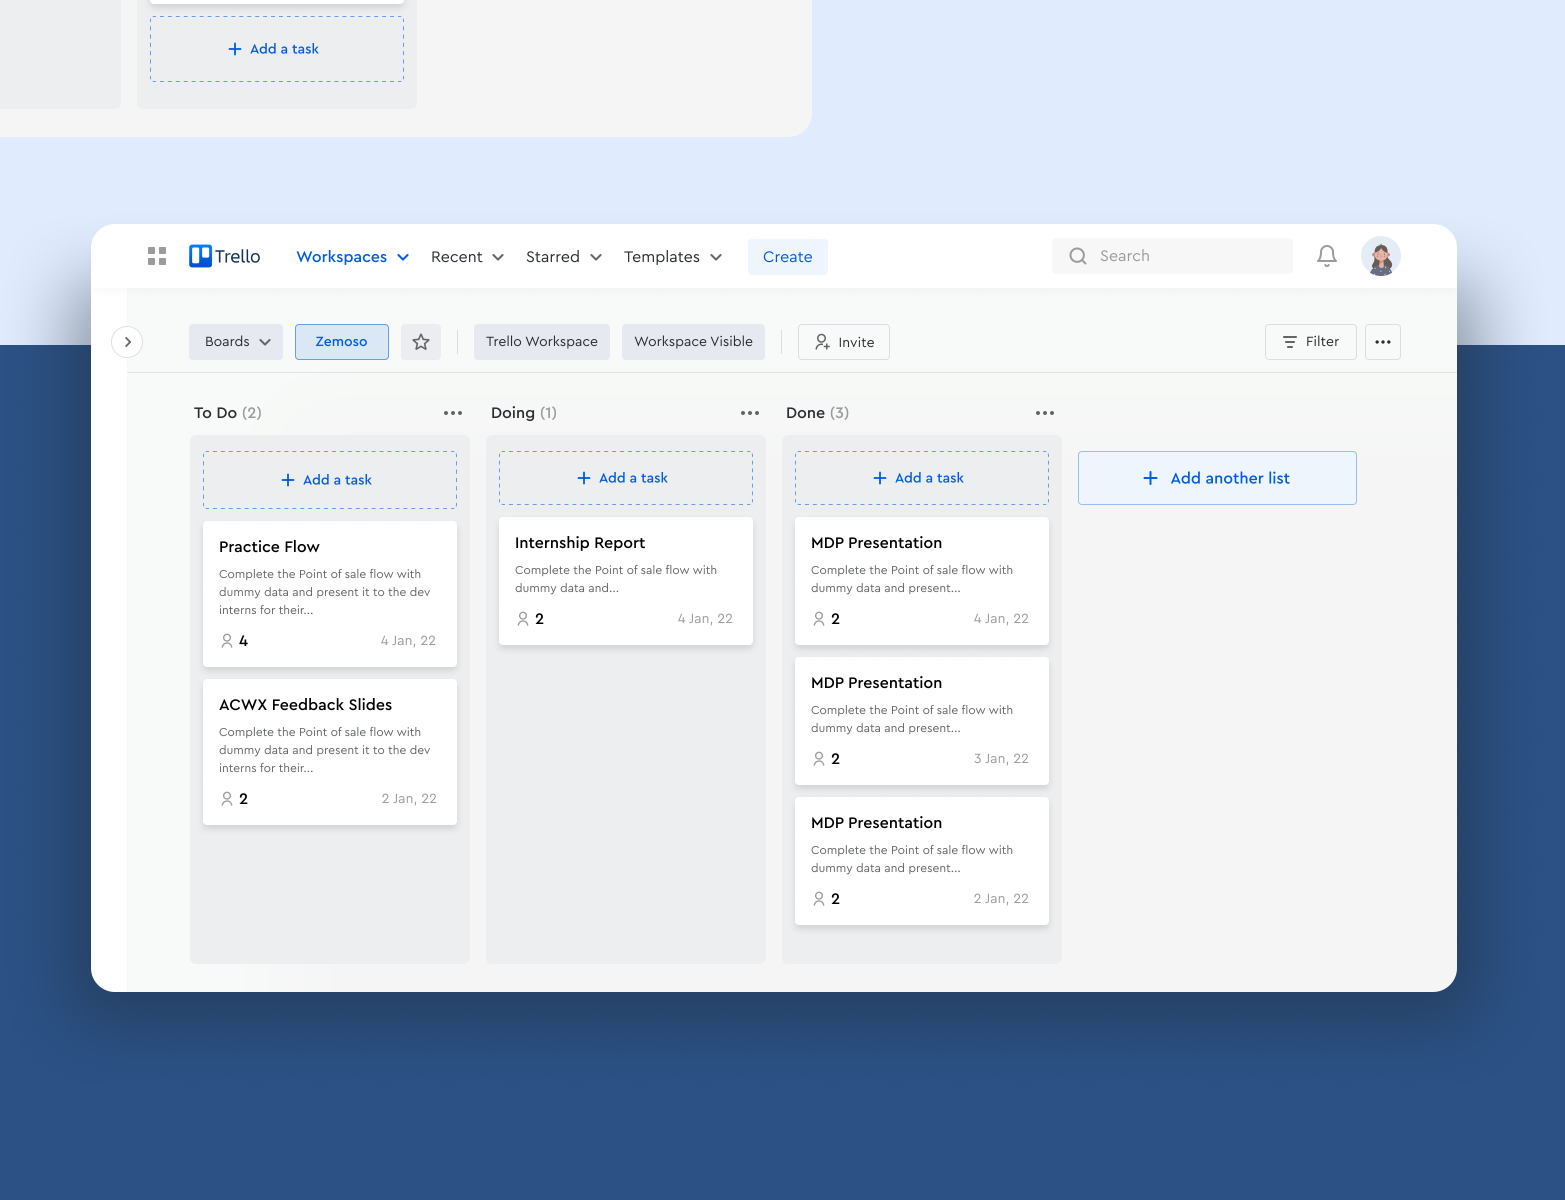Open the Trello apps grid icon
This screenshot has width=1565, height=1200.
coord(156,256)
